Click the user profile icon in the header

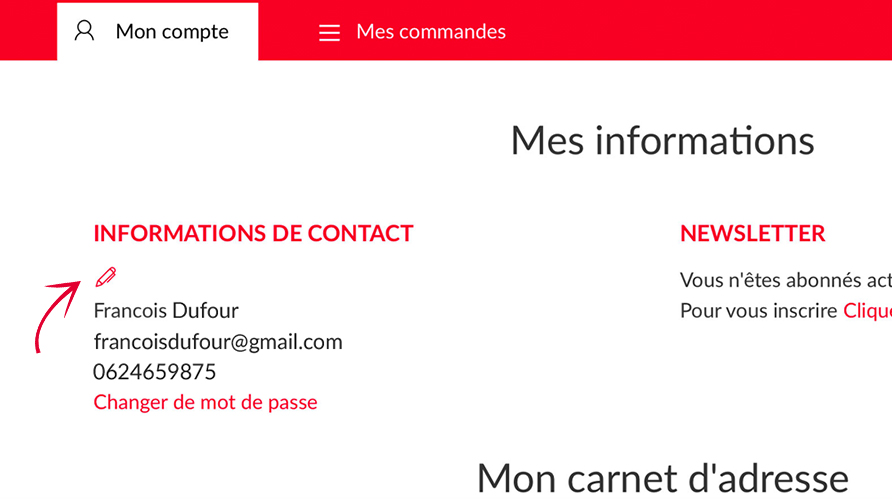(85, 31)
